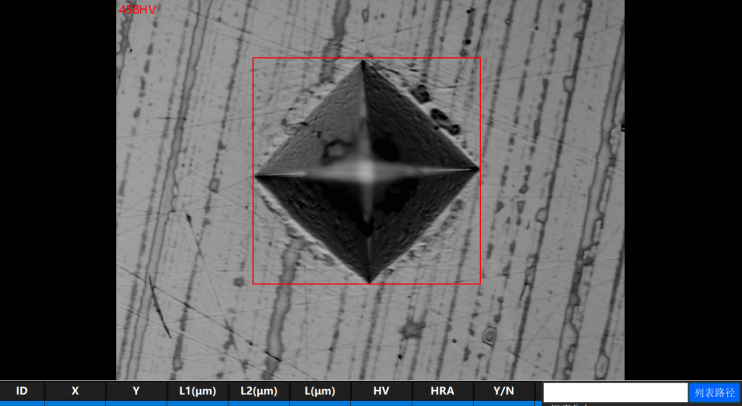Screen dimensions: 742x406
Task: Select the X column header
Action: (x=75, y=391)
